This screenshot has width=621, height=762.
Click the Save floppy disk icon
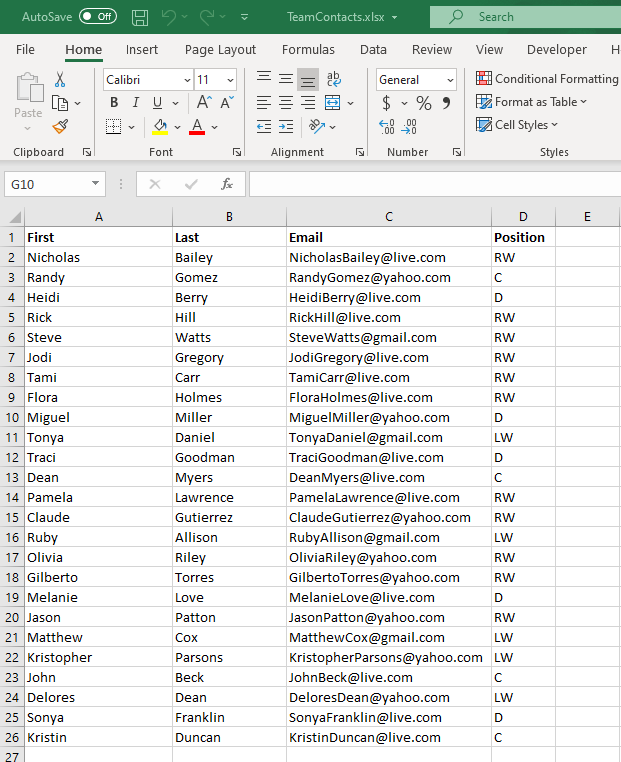coord(140,17)
